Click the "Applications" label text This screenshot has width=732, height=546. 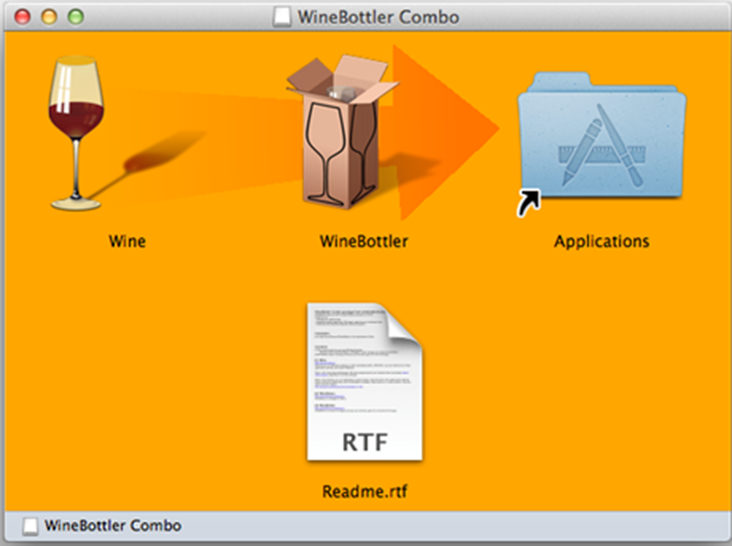[601, 242]
